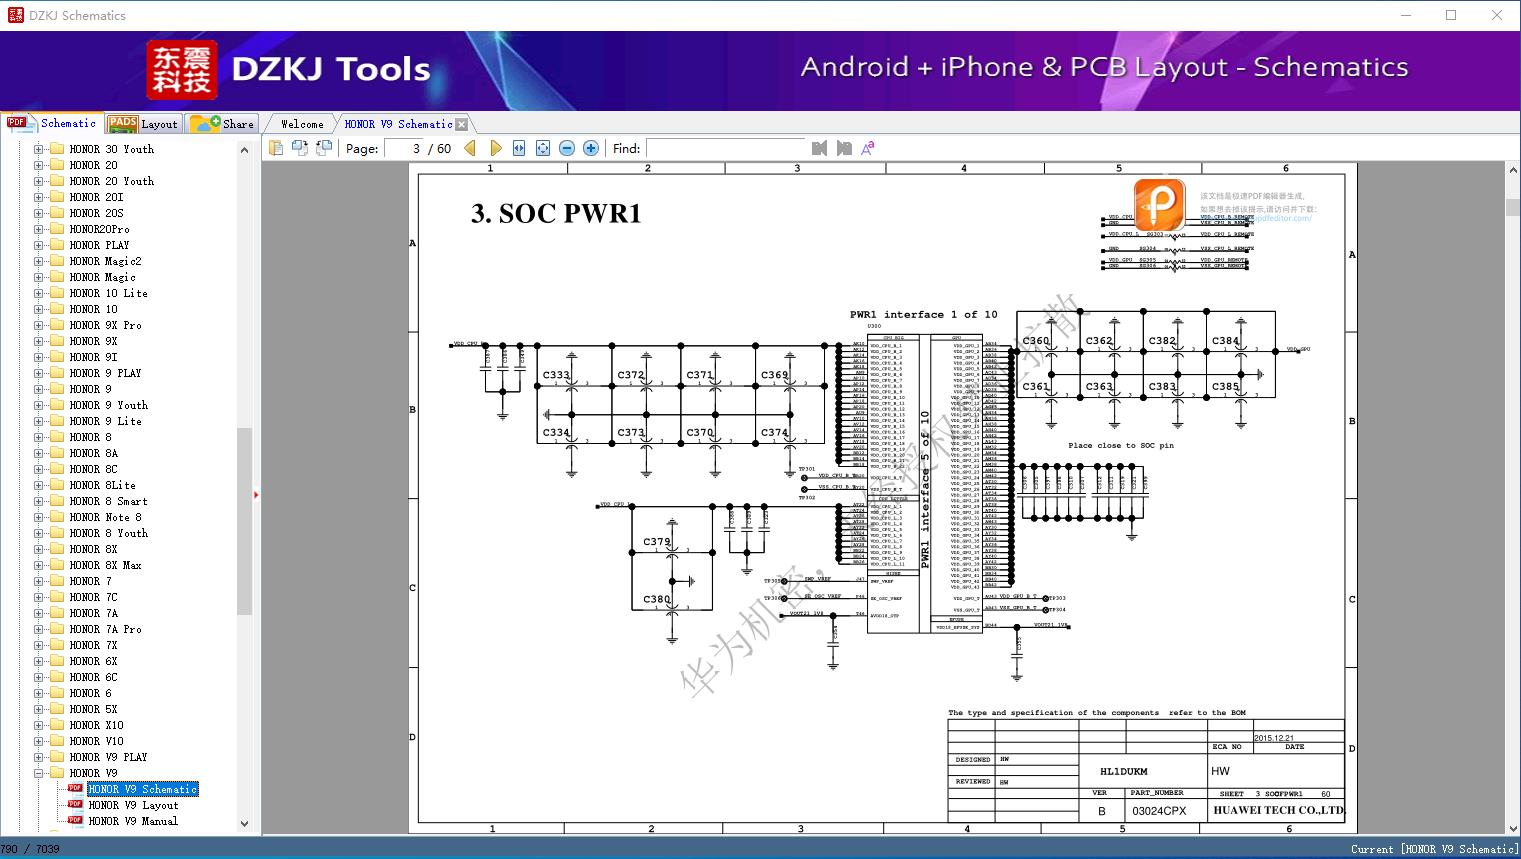Switch to the PADS Layout tab

coord(143,124)
